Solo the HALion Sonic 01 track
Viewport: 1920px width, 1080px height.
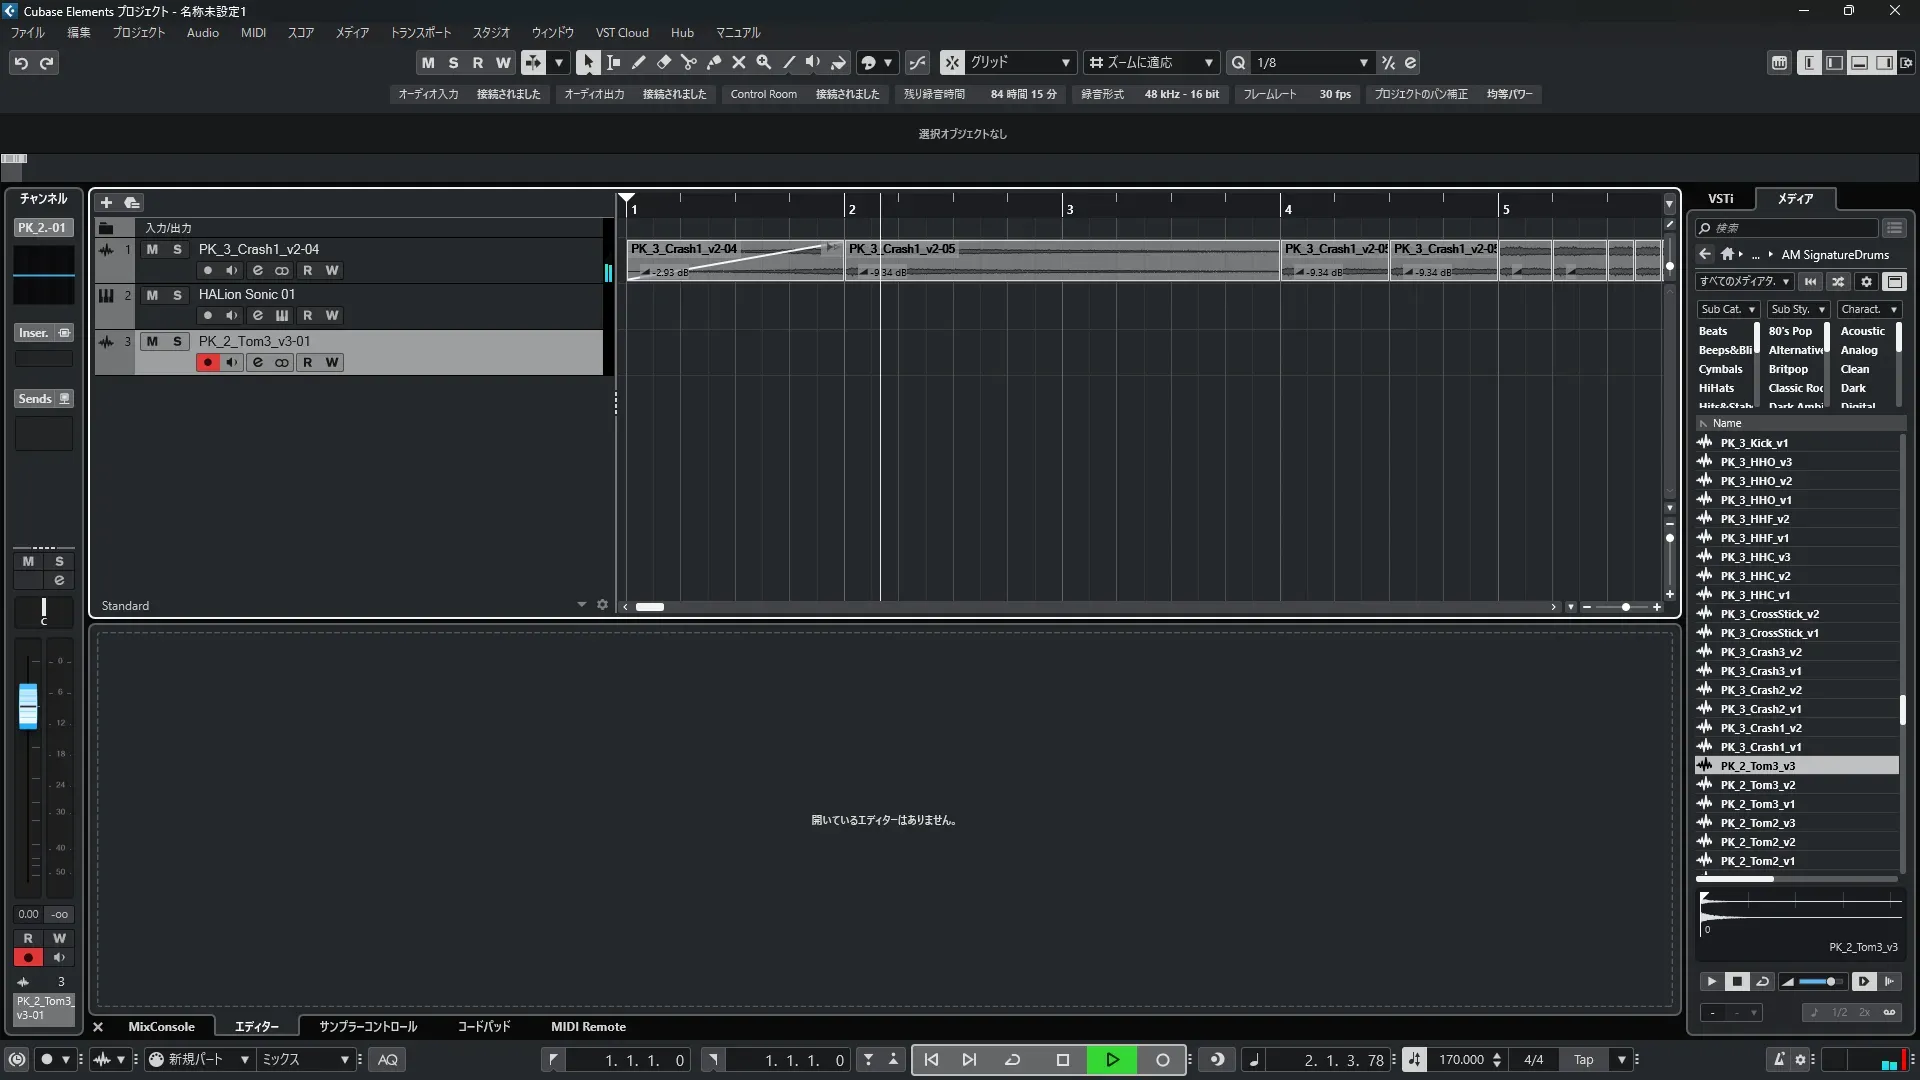point(177,295)
